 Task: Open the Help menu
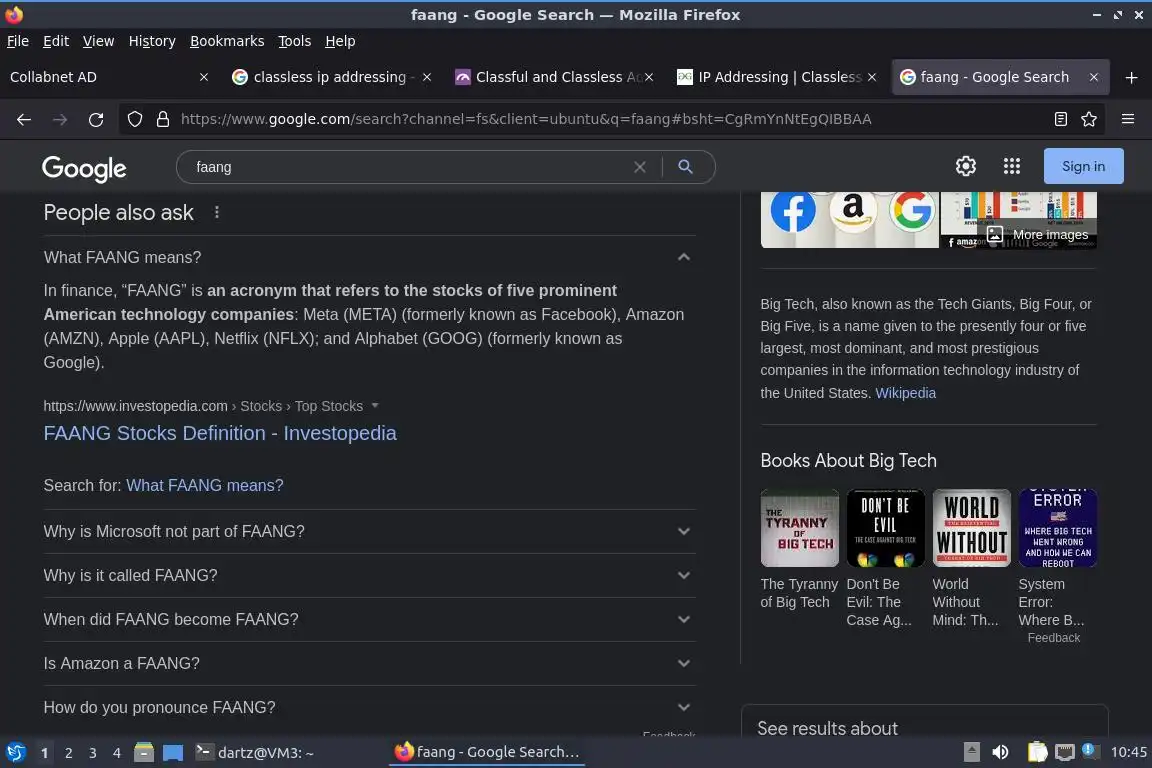coord(340,41)
